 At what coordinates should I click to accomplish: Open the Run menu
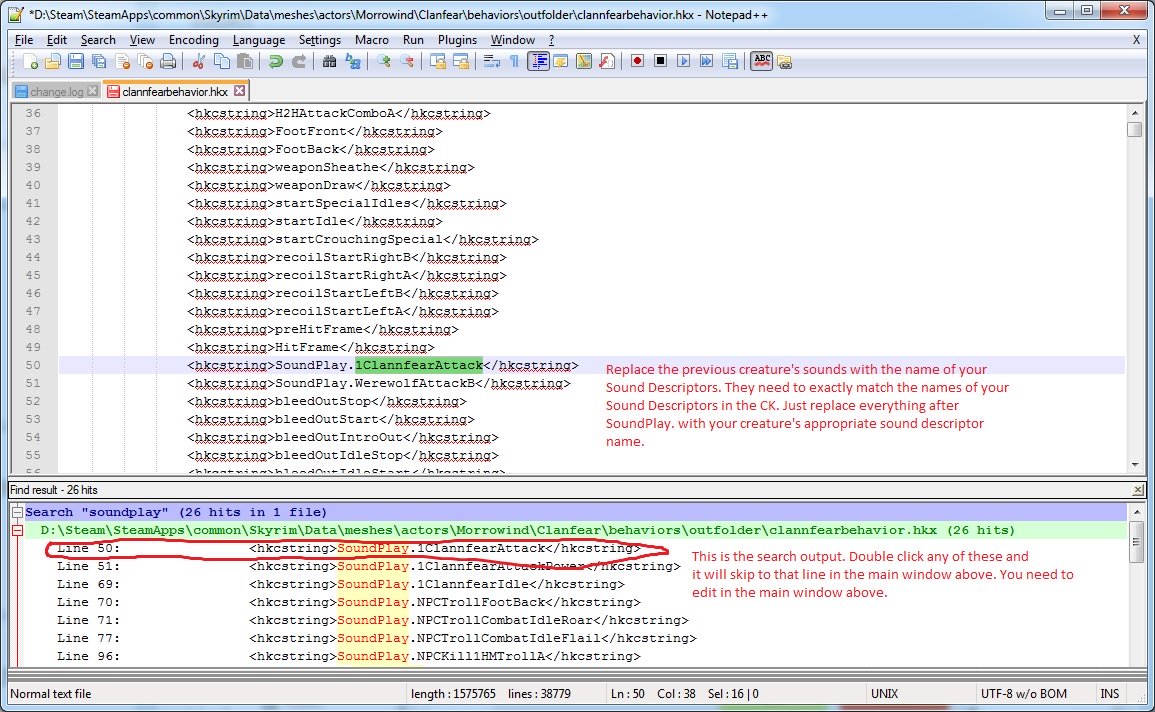(x=413, y=40)
